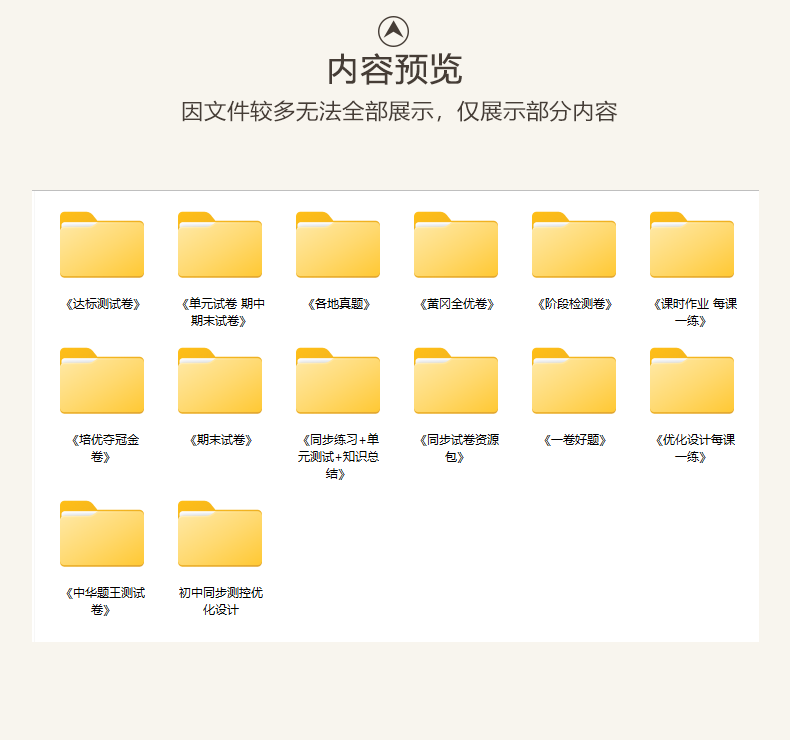Select the 《同步试卷资源包》 folder name text
Viewport: 790px width, 740px height.
pos(458,448)
